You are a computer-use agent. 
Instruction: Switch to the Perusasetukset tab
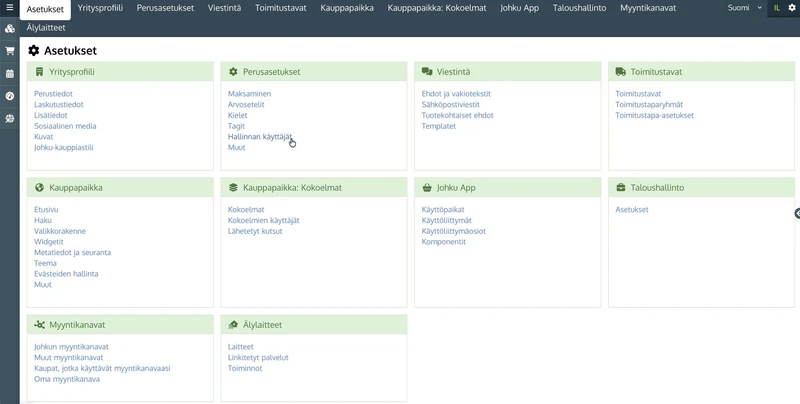point(165,8)
